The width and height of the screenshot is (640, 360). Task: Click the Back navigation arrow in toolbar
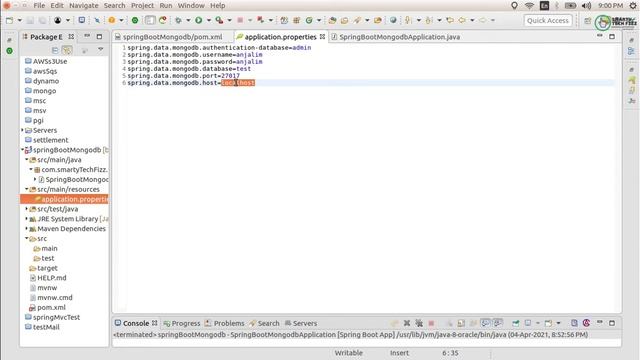coord(462,20)
